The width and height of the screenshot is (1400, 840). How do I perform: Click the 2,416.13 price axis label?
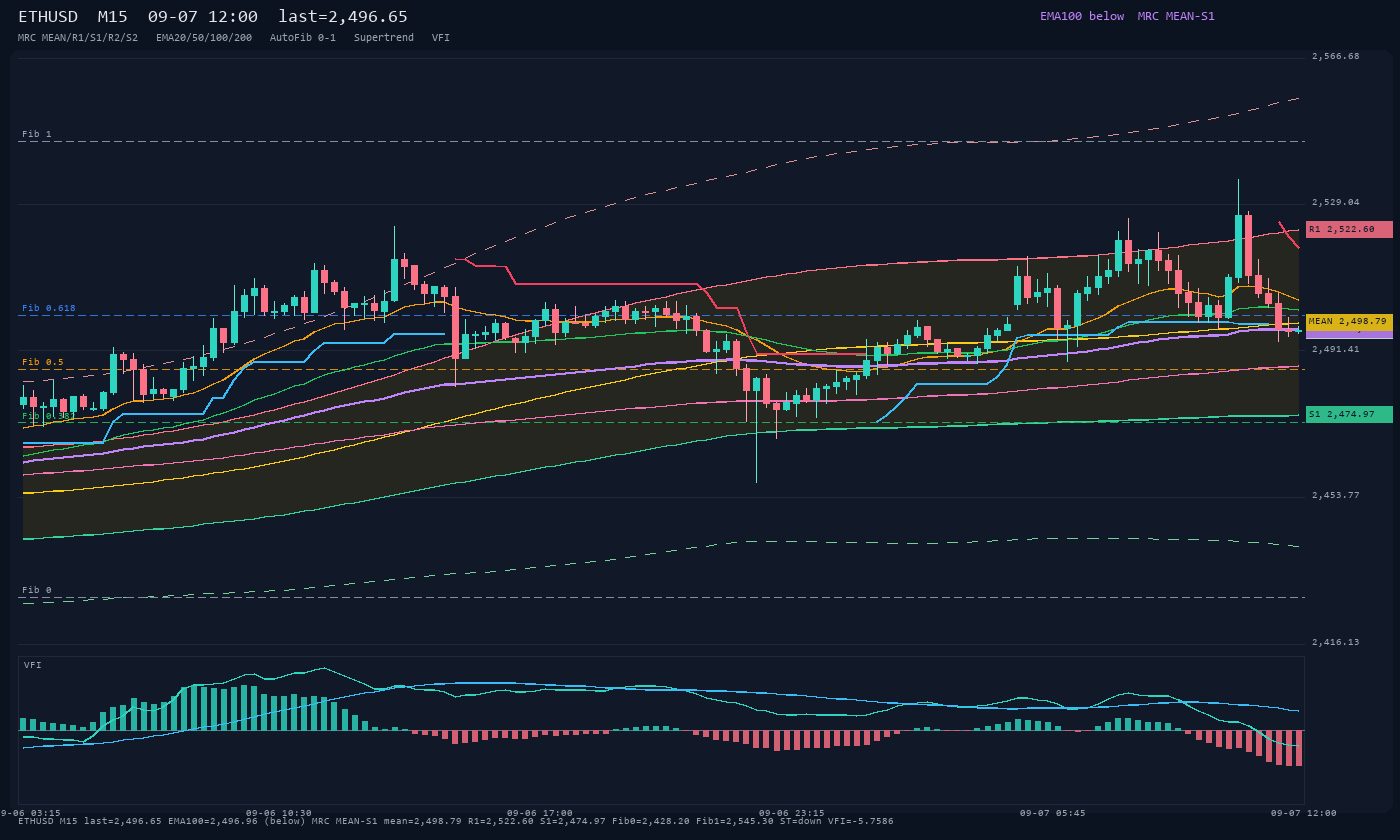click(1336, 642)
